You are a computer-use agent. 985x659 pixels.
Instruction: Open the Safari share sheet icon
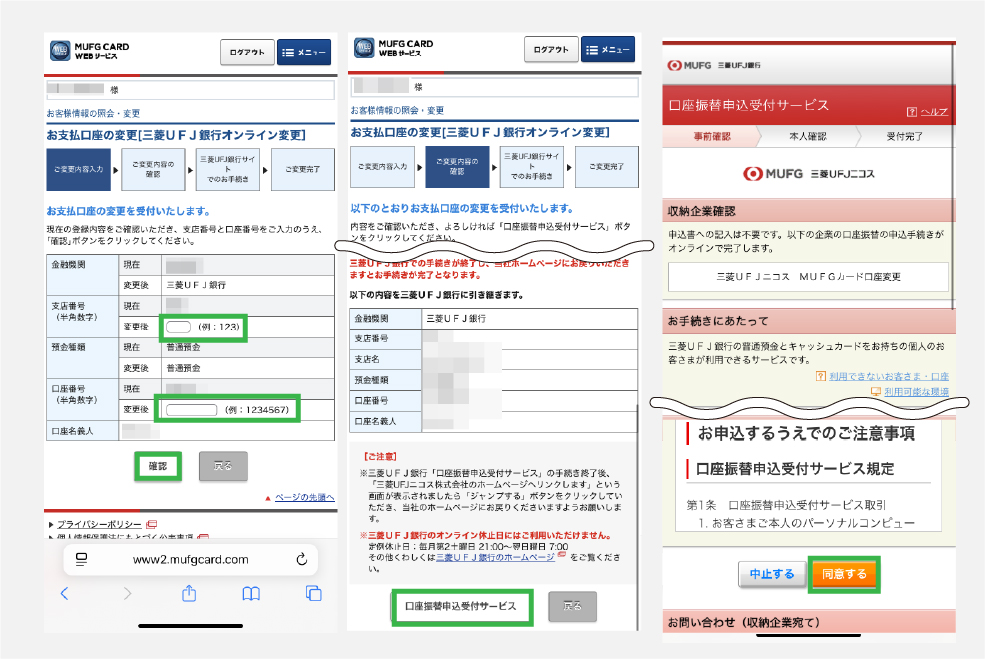tap(189, 593)
